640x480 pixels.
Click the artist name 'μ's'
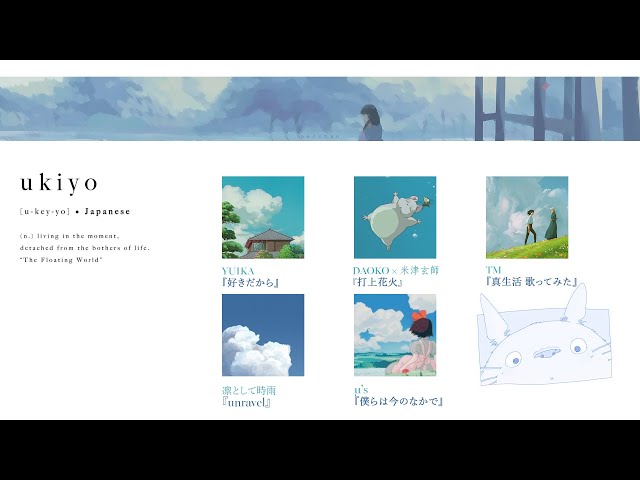361,390
